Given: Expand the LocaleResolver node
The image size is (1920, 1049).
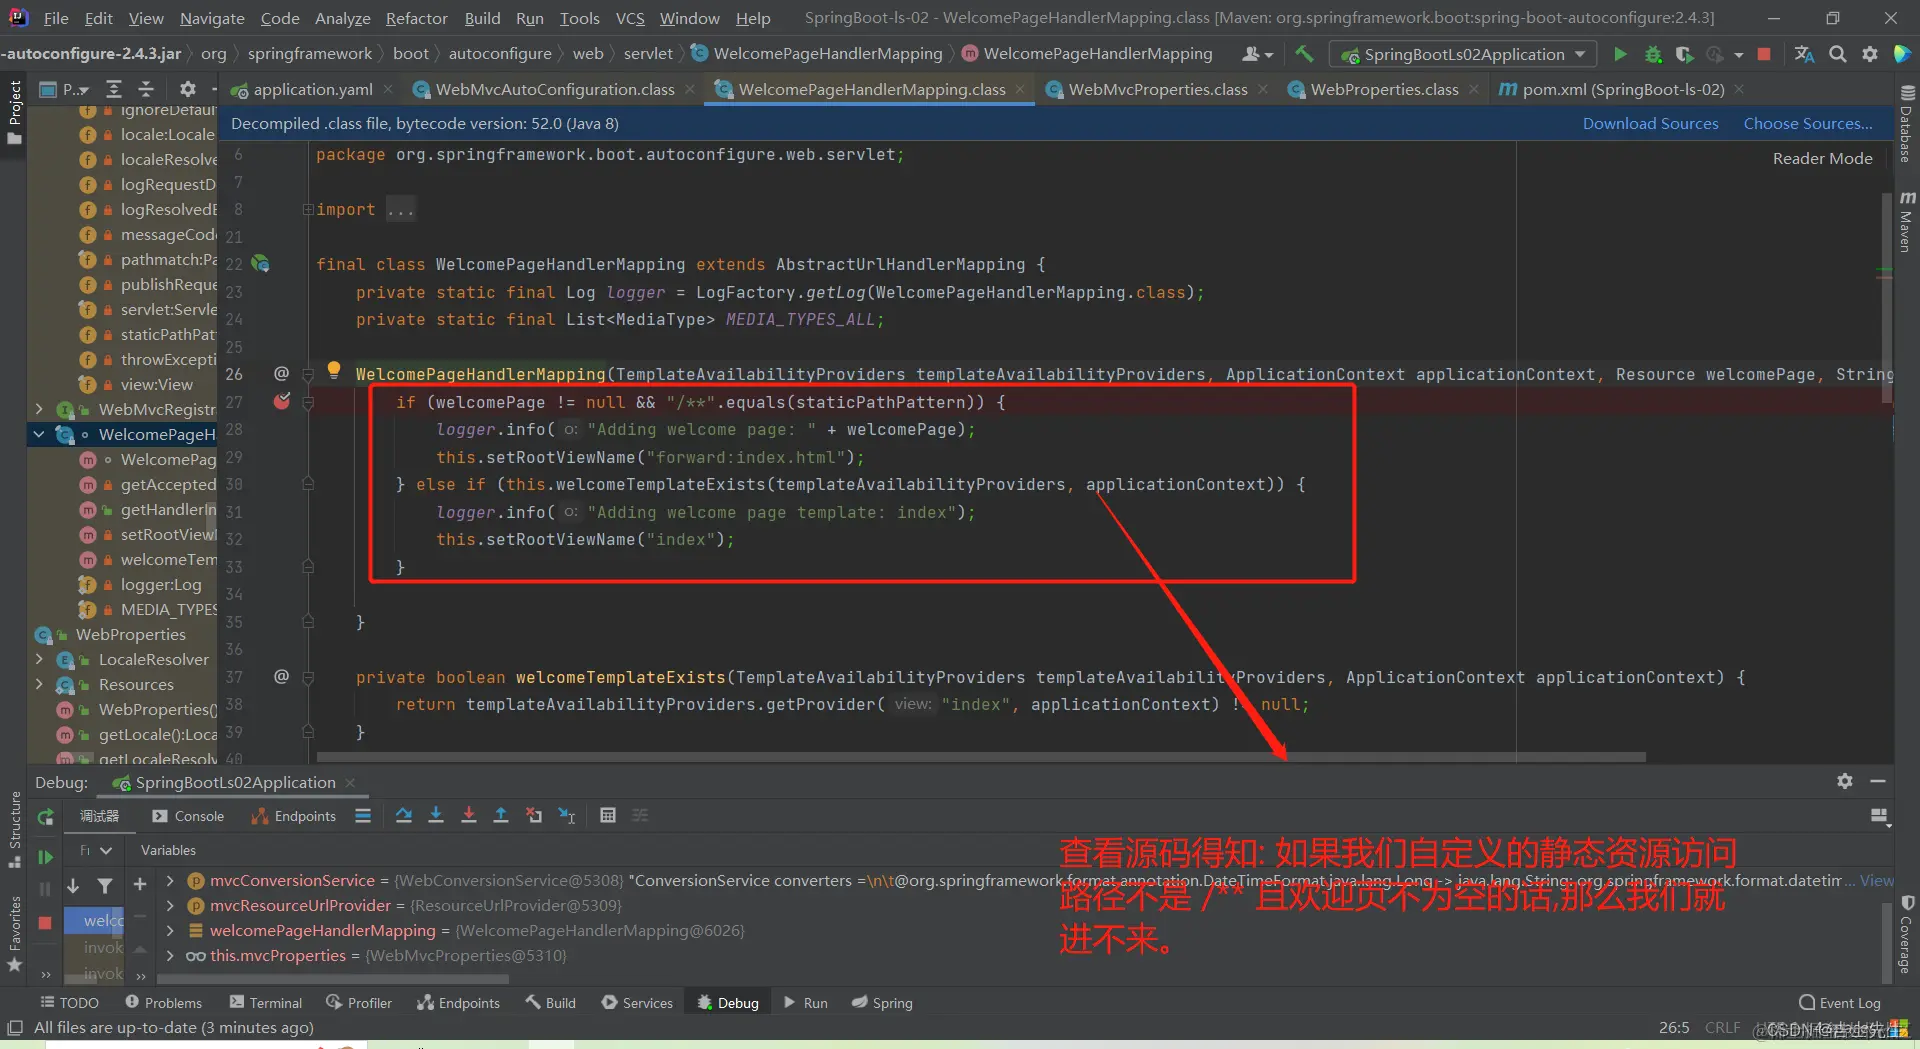Looking at the screenshot, I should point(39,659).
